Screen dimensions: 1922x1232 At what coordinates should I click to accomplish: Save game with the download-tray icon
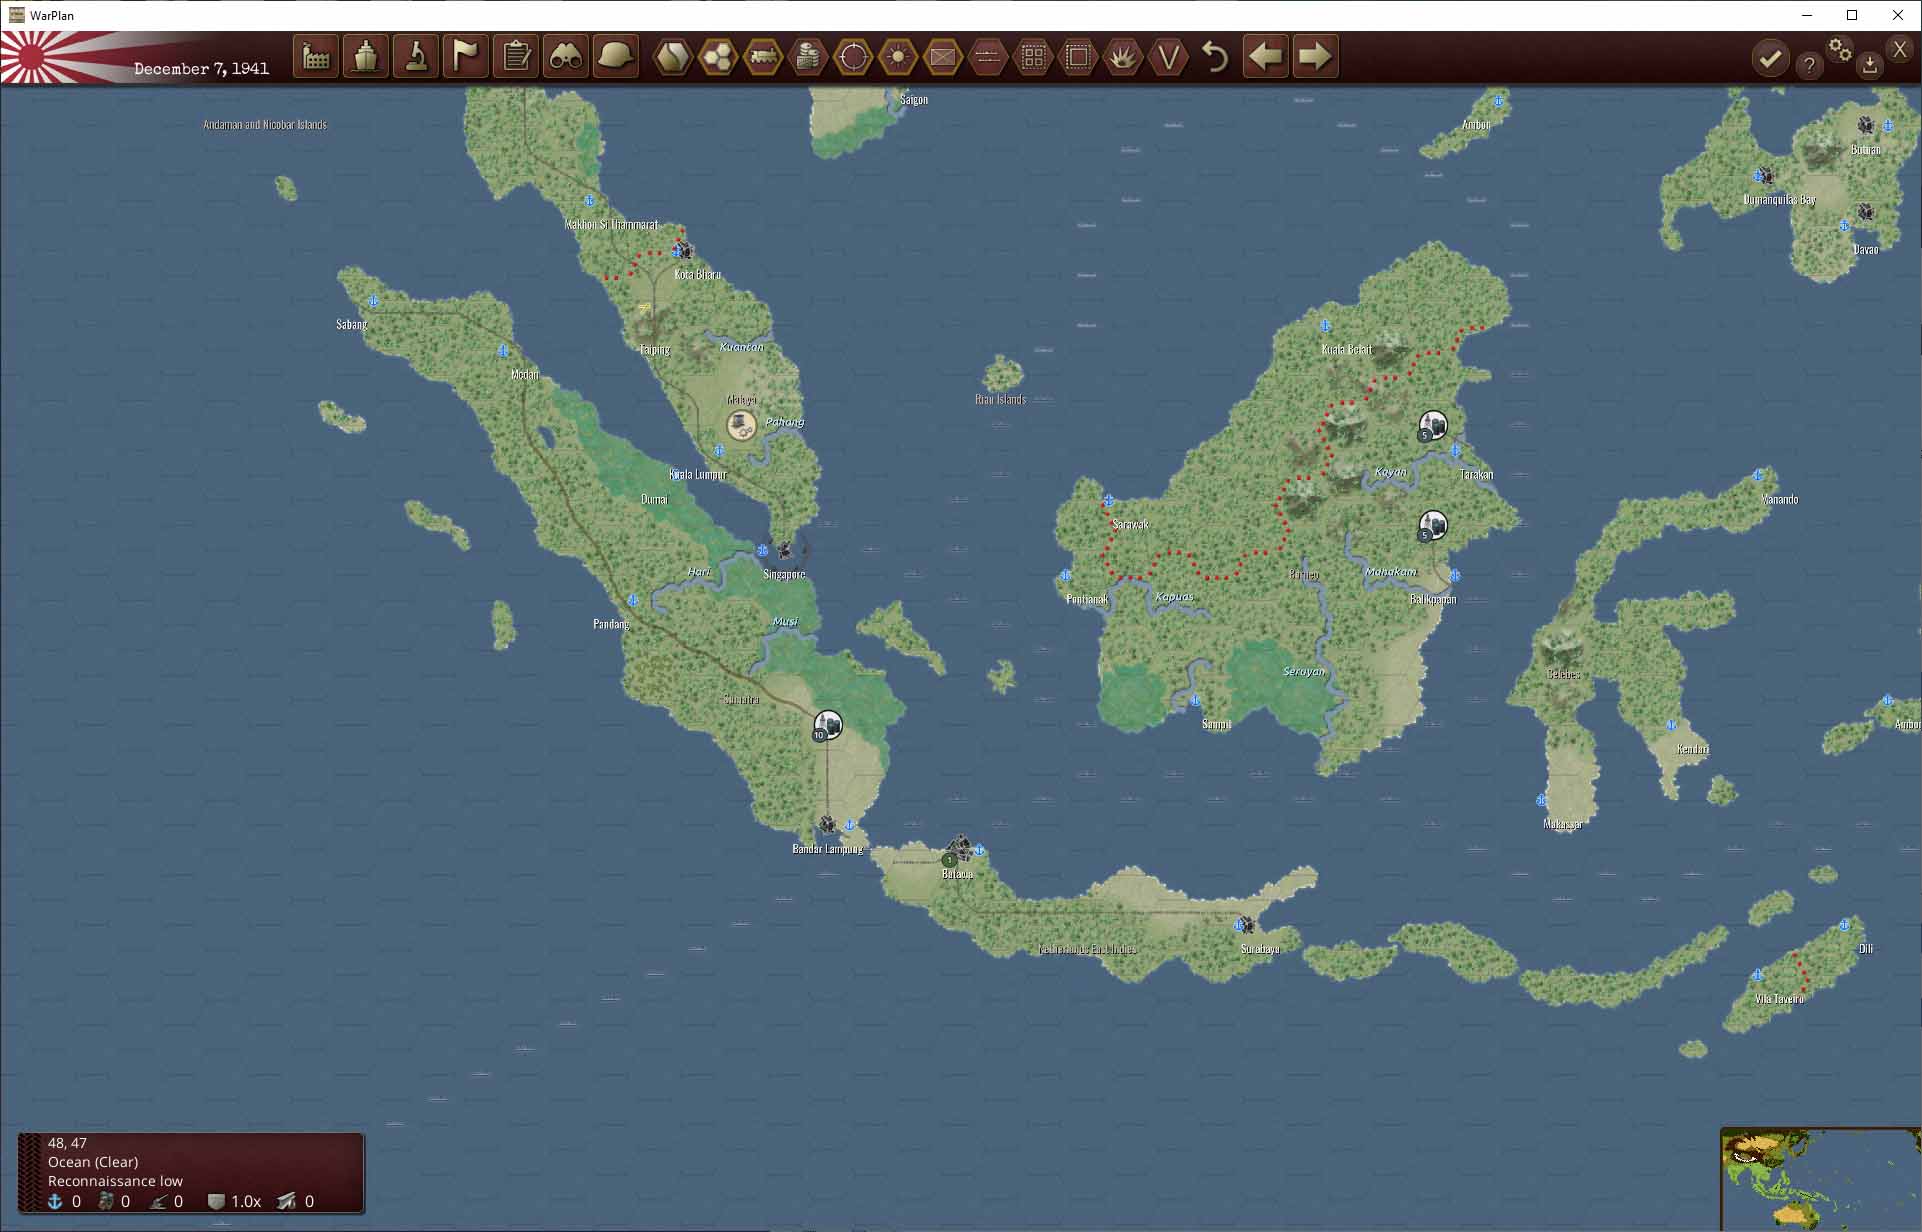pos(1870,66)
